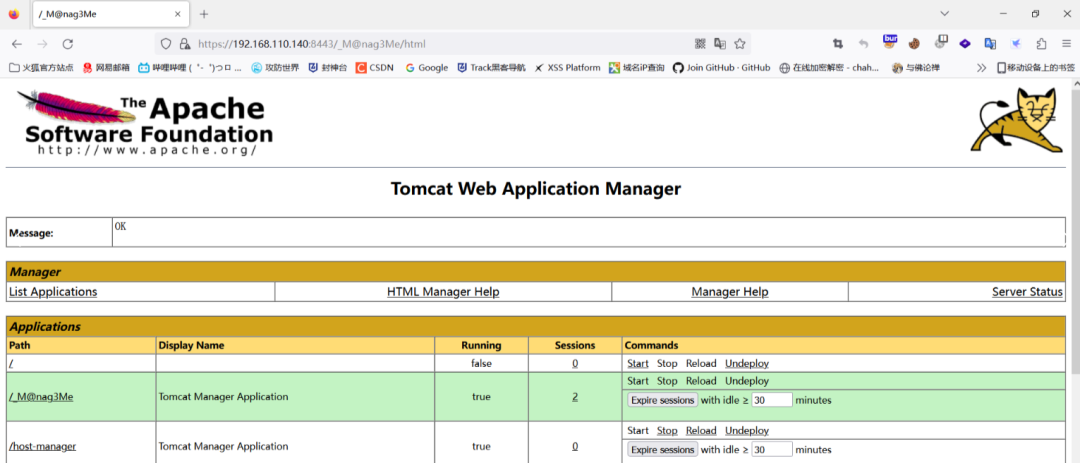This screenshot has width=1080, height=463.
Task: Open the /_M@nag3Me path link
Action: click(41, 397)
